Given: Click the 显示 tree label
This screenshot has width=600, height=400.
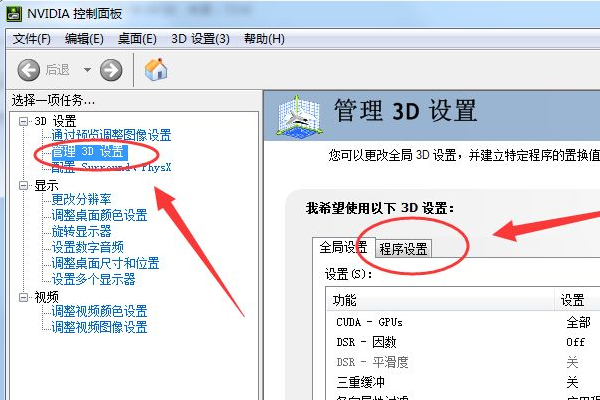Looking at the screenshot, I should [x=46, y=186].
